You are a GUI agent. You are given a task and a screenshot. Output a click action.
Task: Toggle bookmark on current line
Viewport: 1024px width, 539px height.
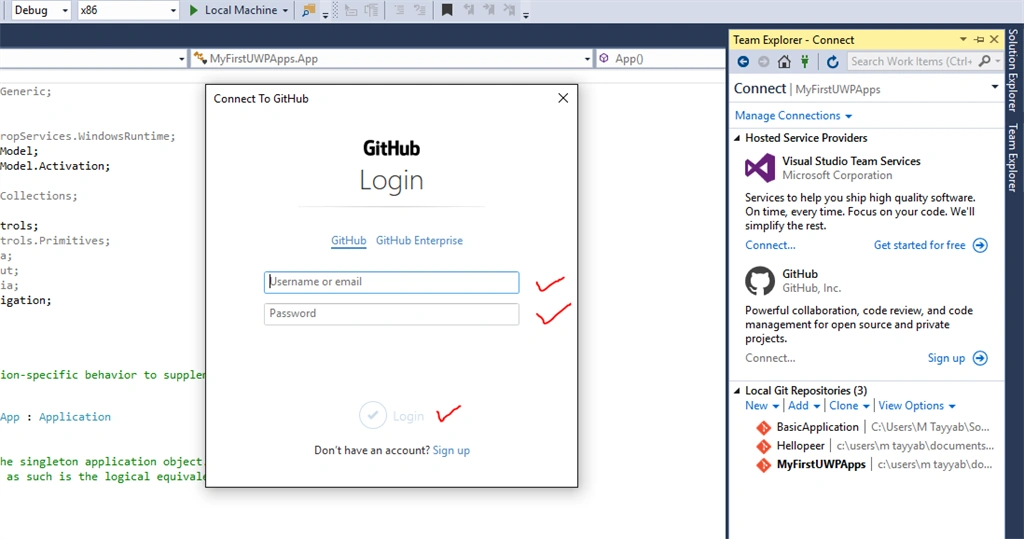(447, 10)
